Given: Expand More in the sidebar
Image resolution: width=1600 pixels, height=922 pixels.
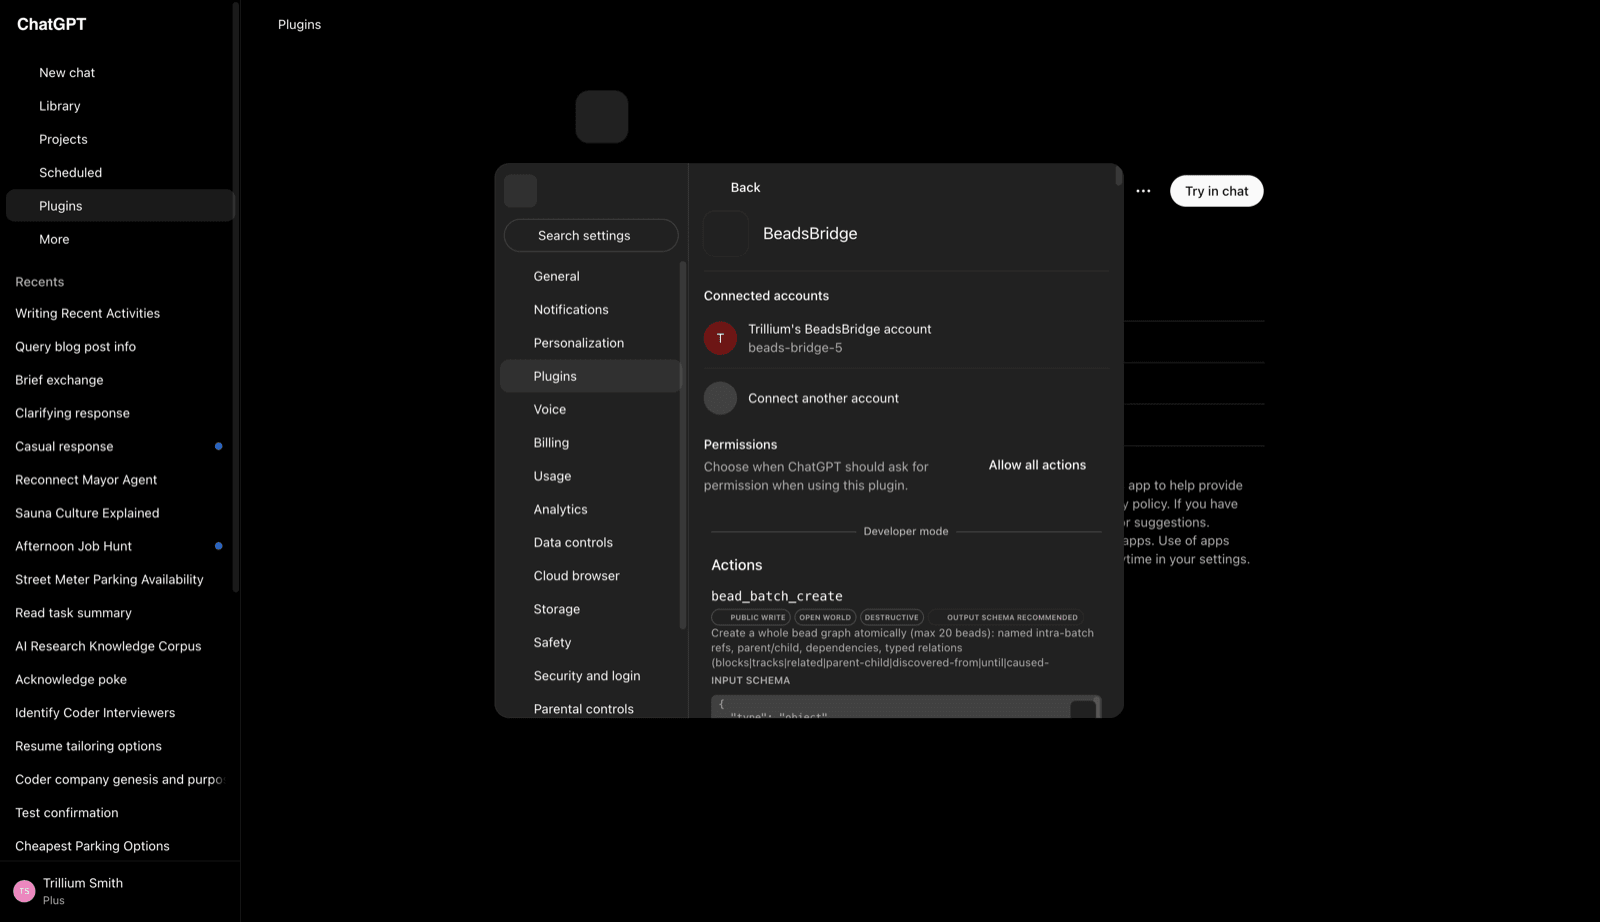Looking at the screenshot, I should click(120, 239).
